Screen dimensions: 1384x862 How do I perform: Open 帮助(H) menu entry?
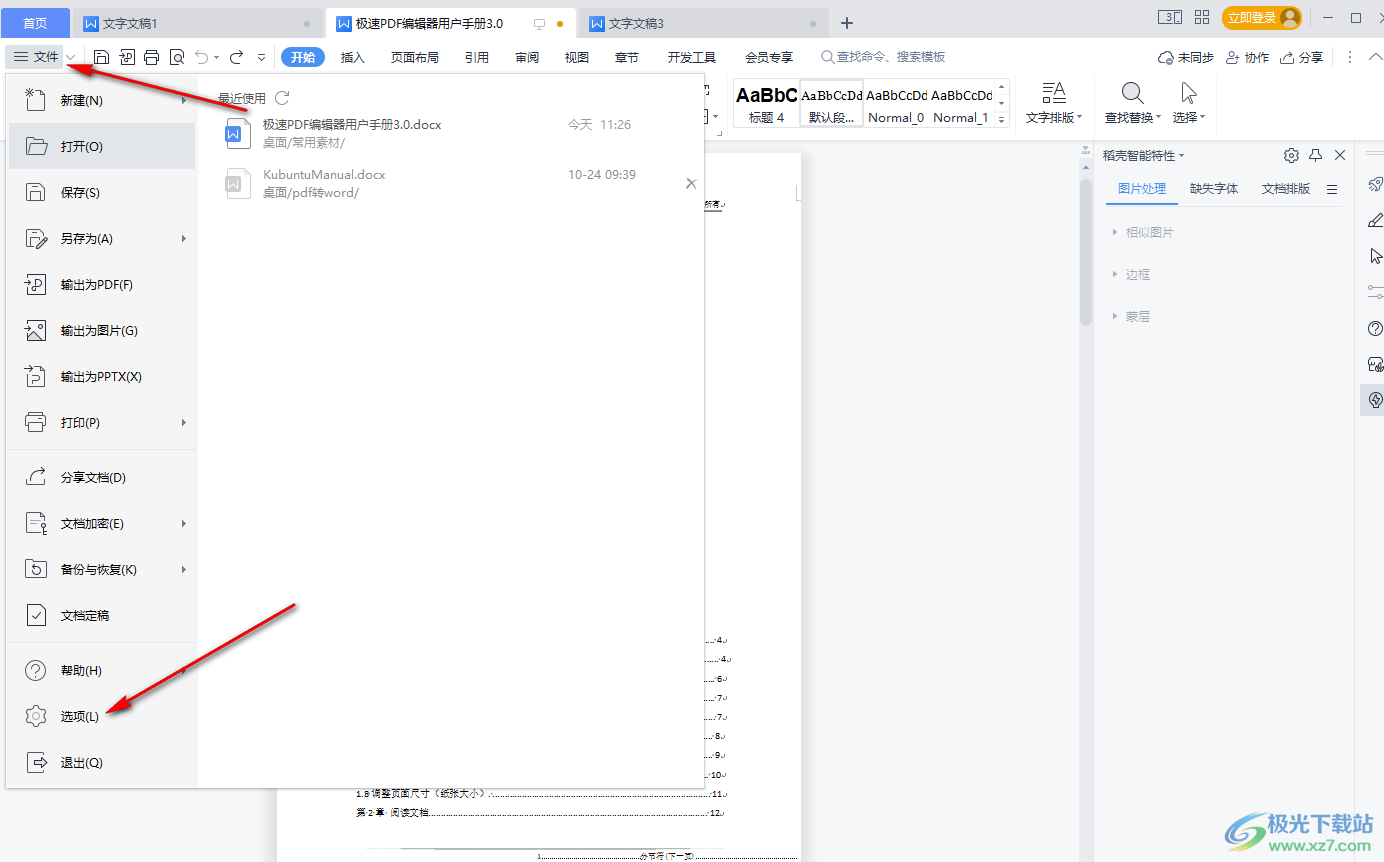(x=102, y=670)
